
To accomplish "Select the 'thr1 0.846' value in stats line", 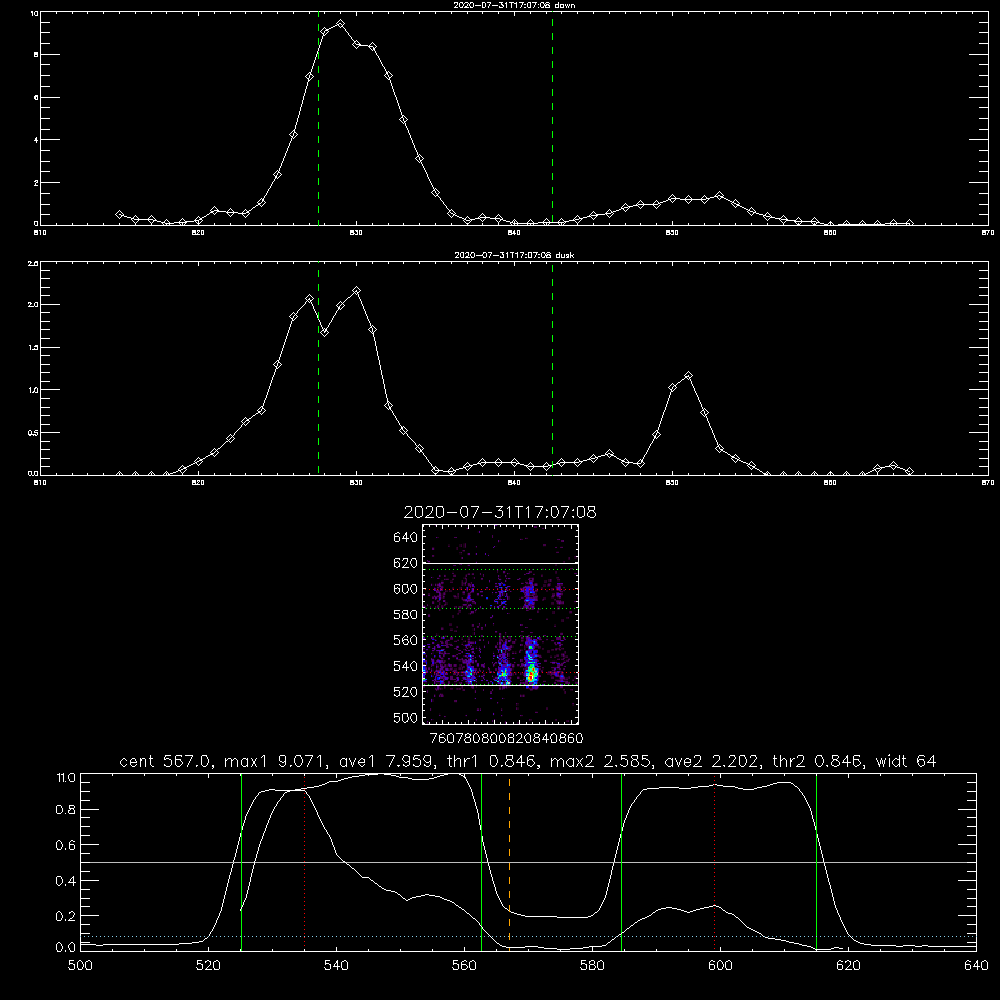I will coord(494,761).
